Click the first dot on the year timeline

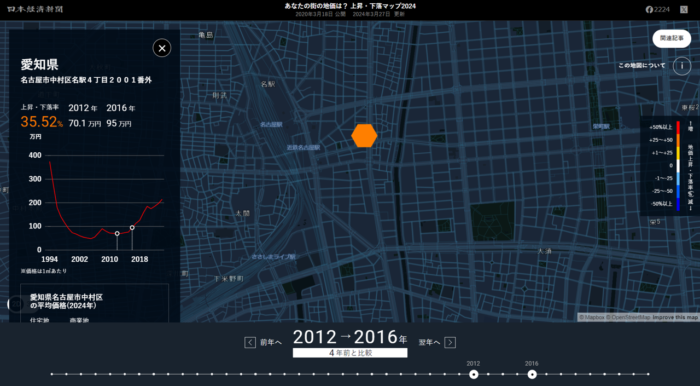tap(52, 374)
